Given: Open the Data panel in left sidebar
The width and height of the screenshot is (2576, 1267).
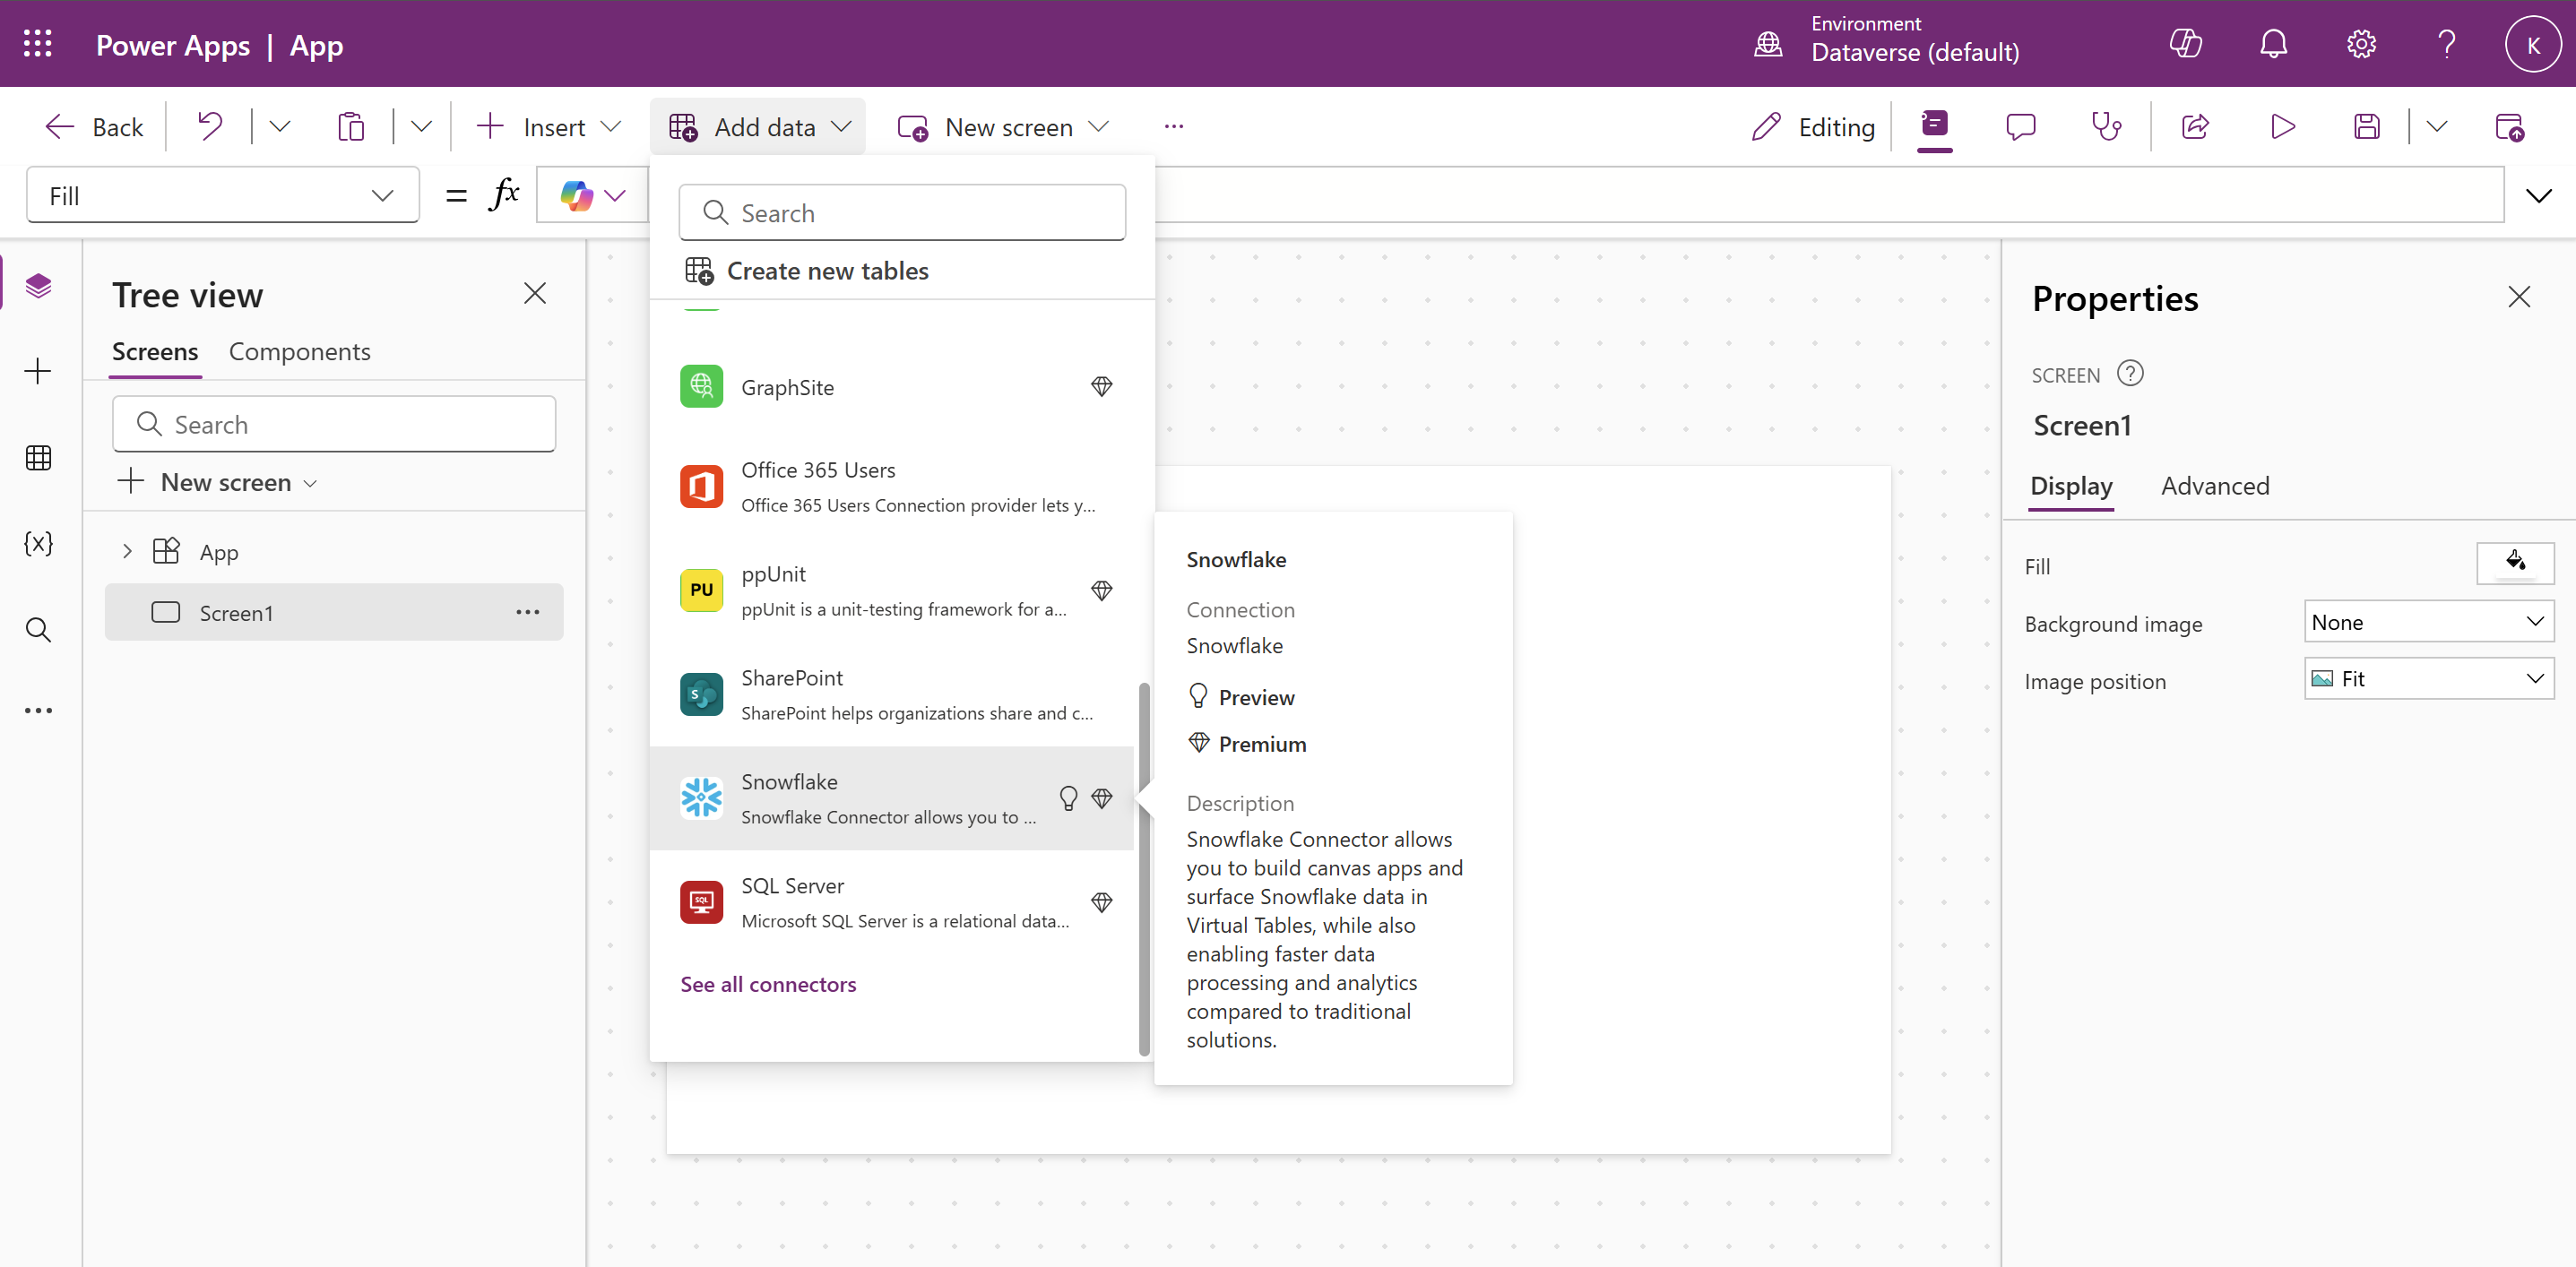Looking at the screenshot, I should [38, 458].
